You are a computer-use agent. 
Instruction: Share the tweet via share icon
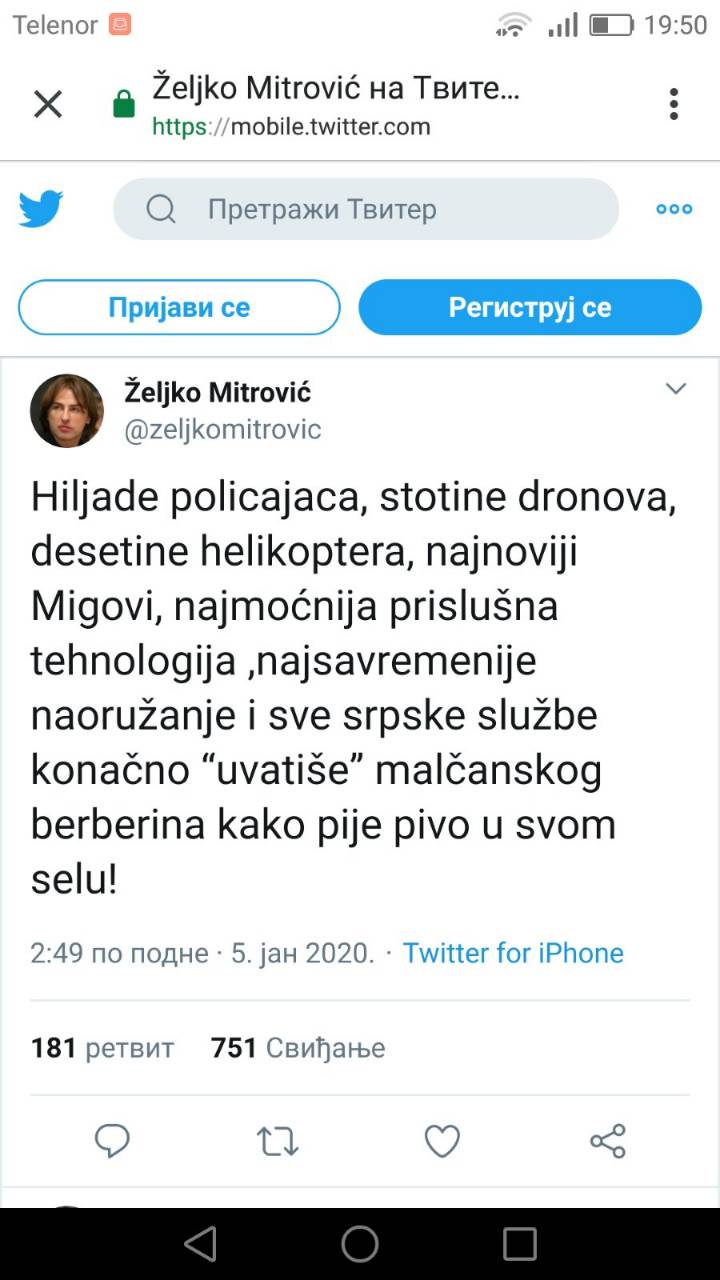[607, 1140]
